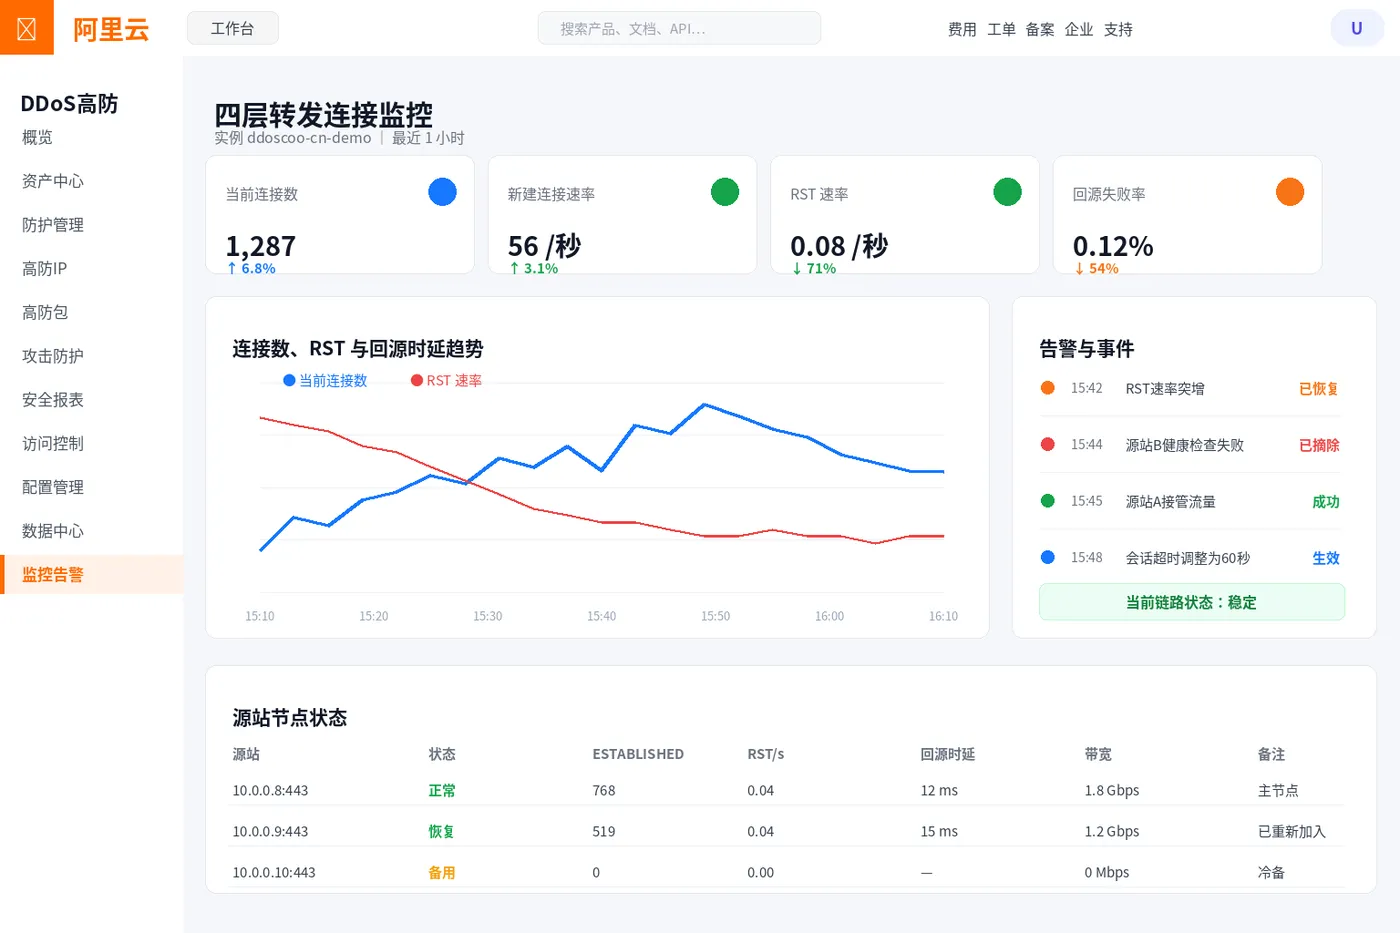
Task: Click the 实例 ddoscoo-cn-demo instance label
Action: [292, 138]
